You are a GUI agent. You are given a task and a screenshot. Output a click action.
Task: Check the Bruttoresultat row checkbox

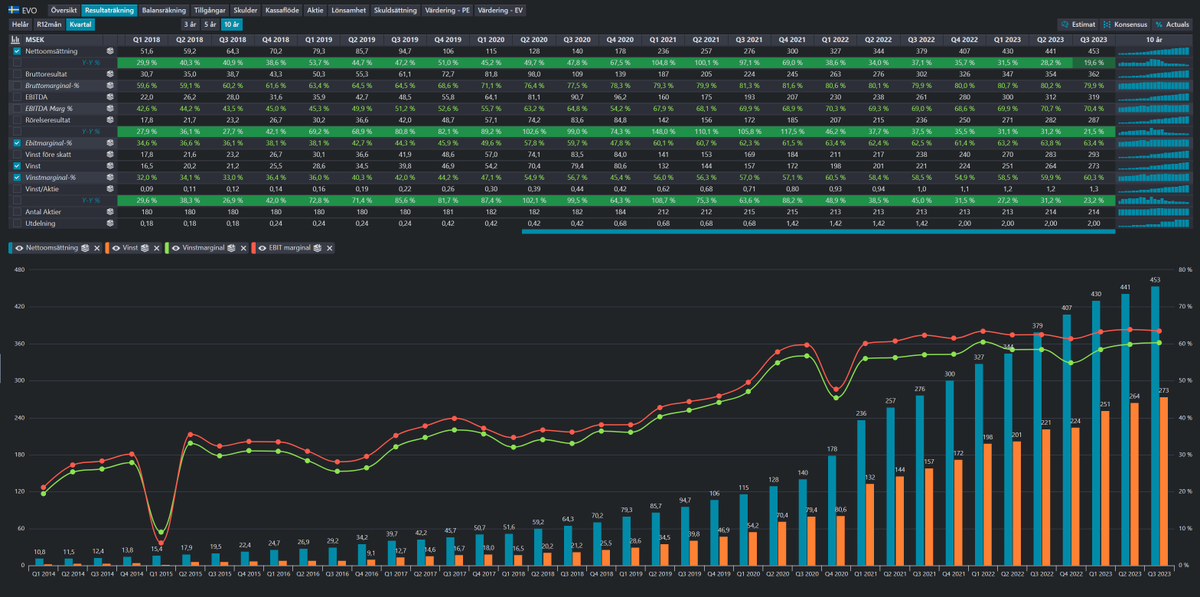(x=16, y=74)
